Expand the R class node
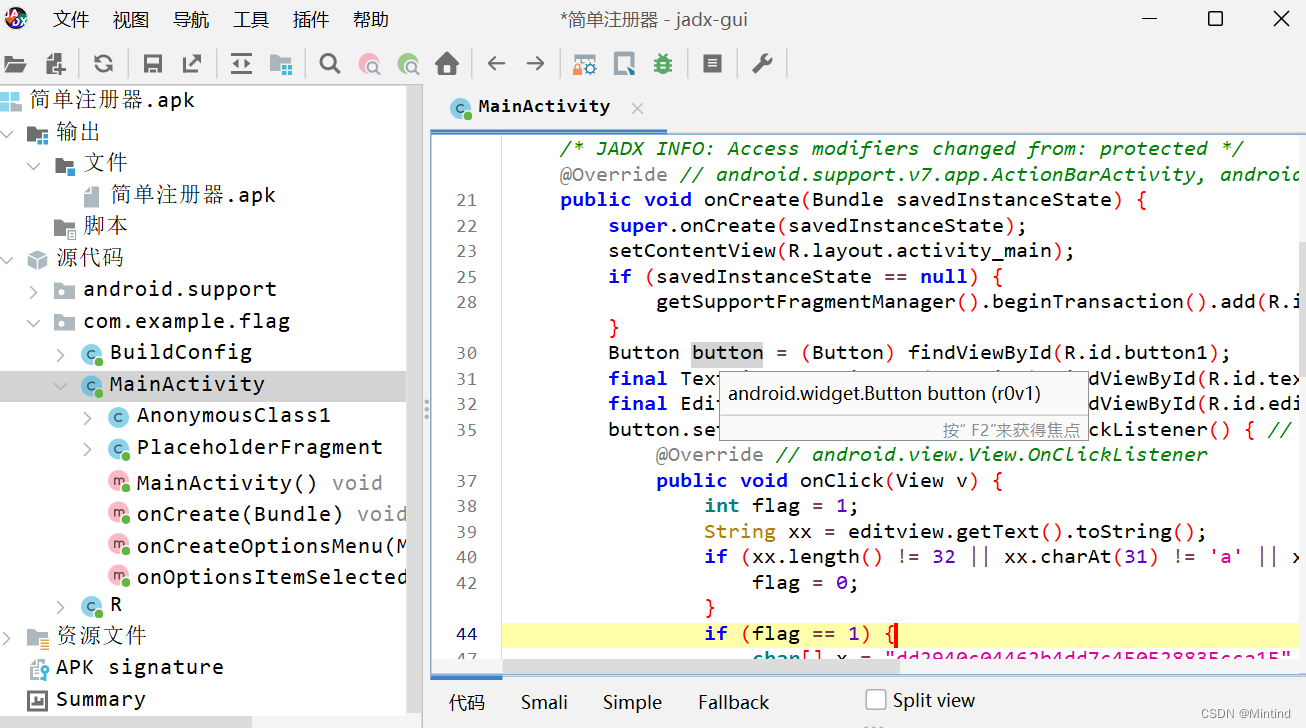 pos(61,606)
